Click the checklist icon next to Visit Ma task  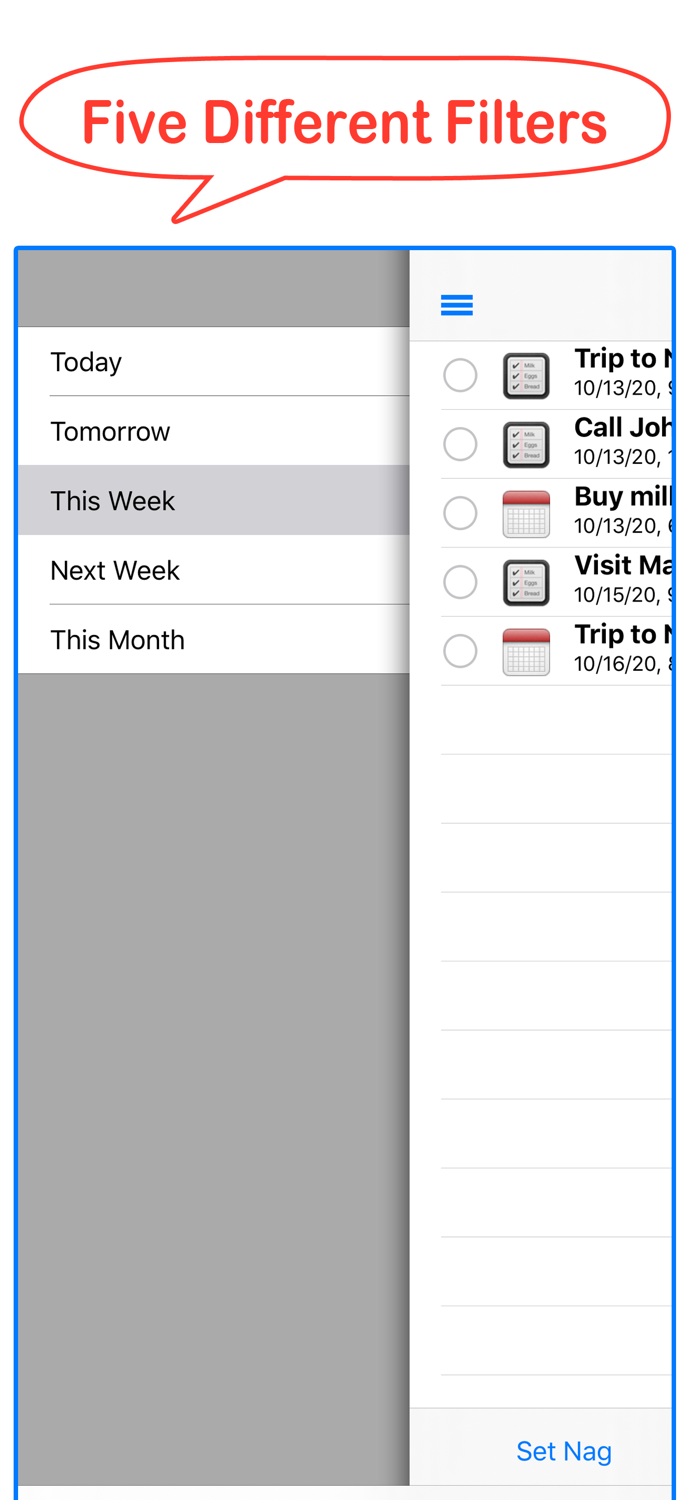tap(526, 582)
